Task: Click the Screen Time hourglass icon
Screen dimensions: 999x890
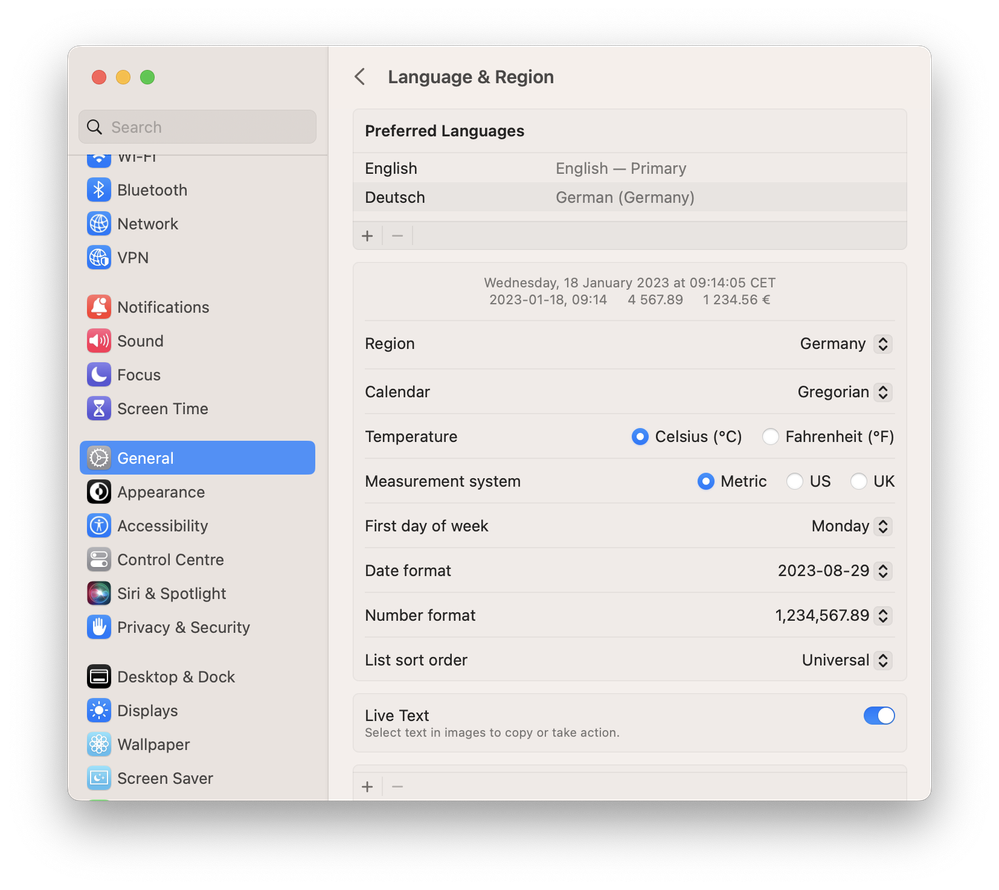Action: [x=99, y=408]
